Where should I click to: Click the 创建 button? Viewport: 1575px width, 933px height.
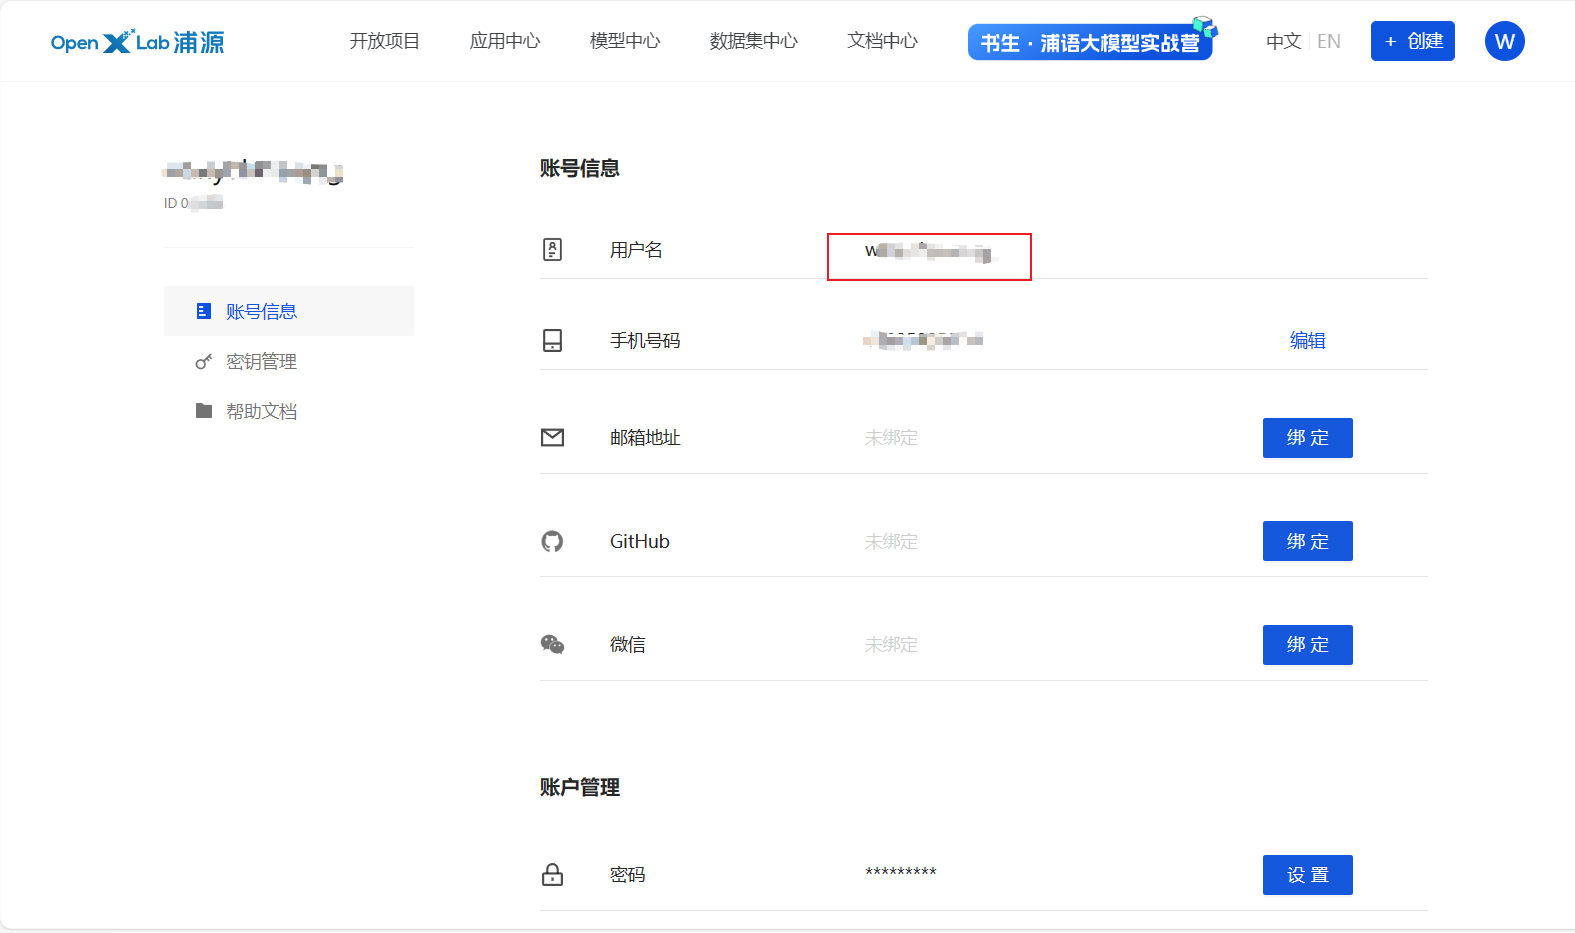1412,41
